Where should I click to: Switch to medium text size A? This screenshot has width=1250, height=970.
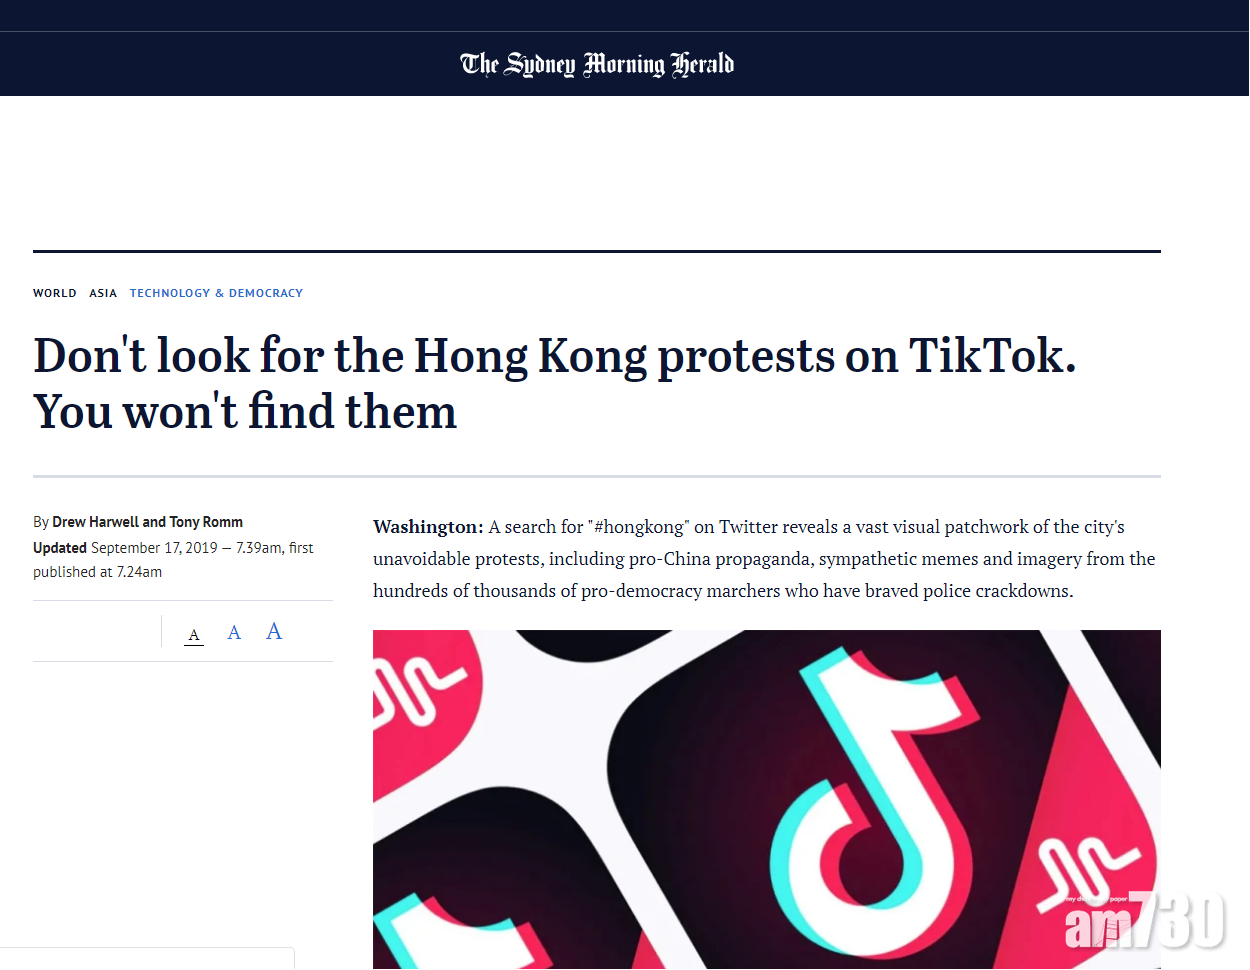pyautogui.click(x=234, y=632)
